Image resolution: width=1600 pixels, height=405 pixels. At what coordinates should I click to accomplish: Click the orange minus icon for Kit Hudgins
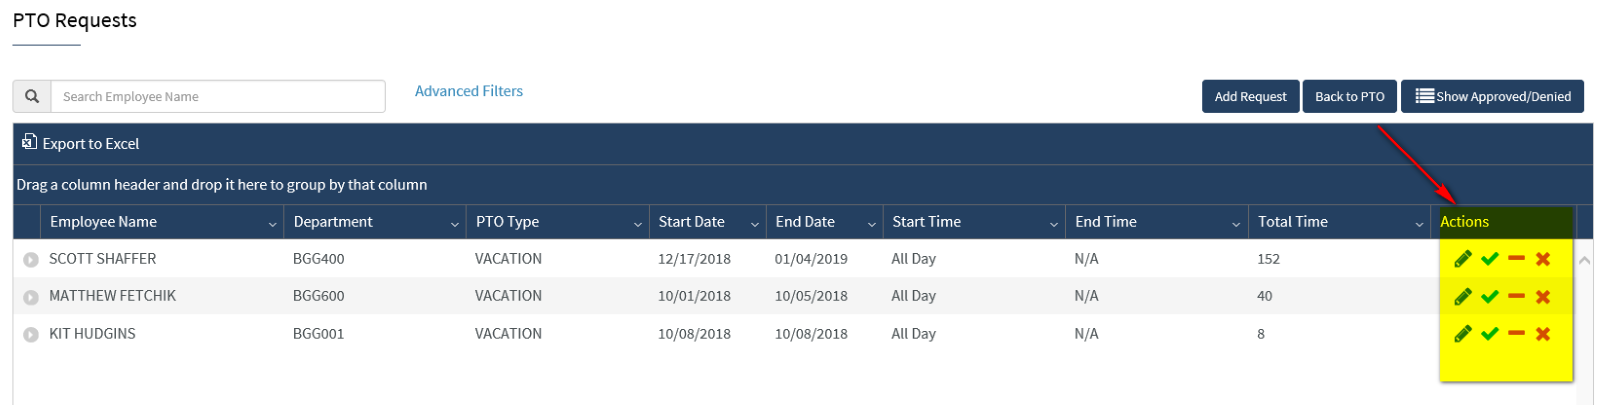[x=1516, y=333]
